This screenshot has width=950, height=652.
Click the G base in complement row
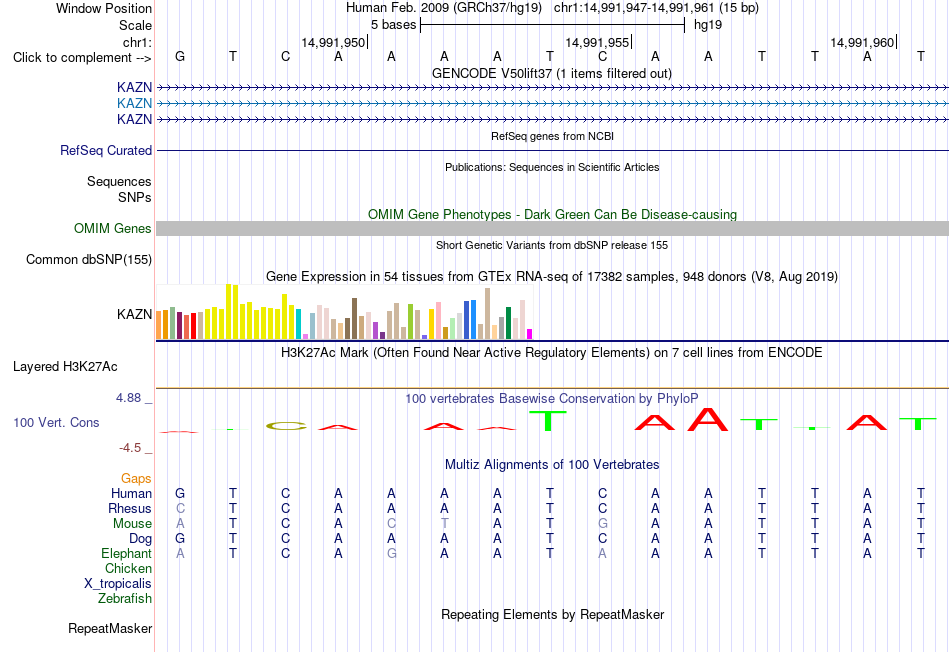[x=180, y=56]
